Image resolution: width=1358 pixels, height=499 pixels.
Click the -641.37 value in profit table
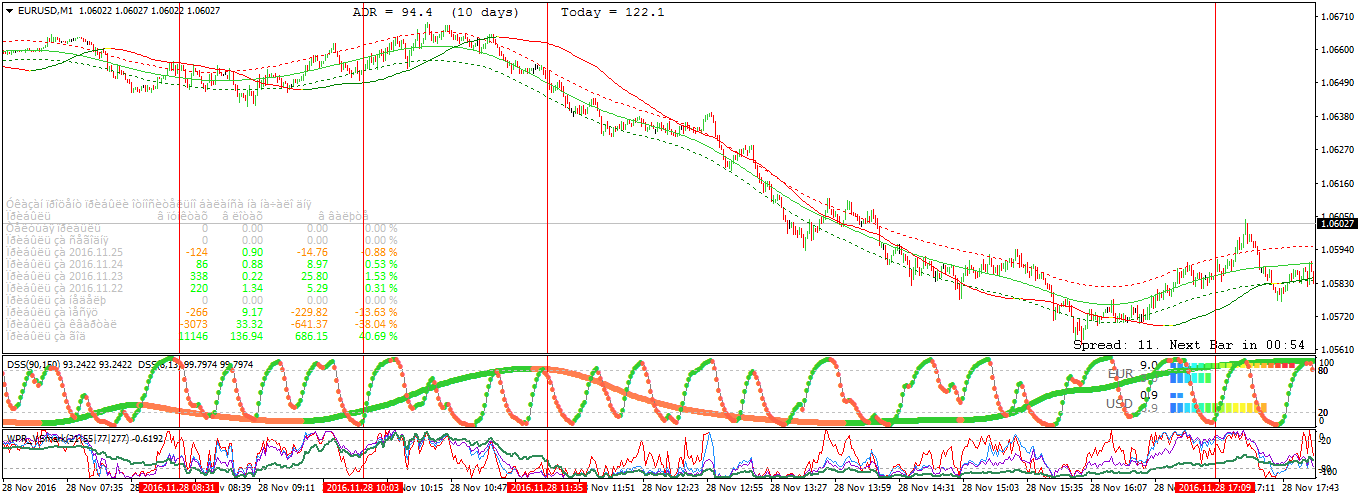point(308,324)
